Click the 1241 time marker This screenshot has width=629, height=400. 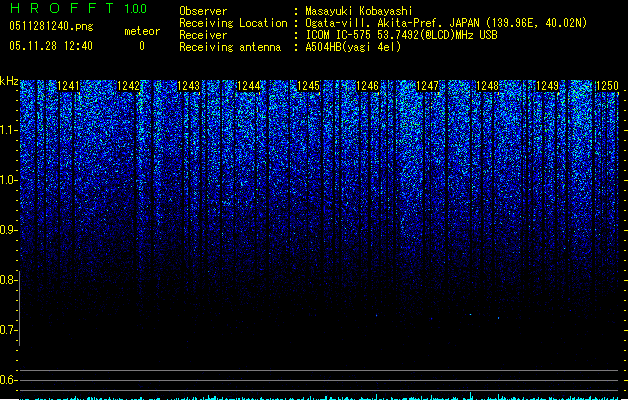[x=69, y=86]
